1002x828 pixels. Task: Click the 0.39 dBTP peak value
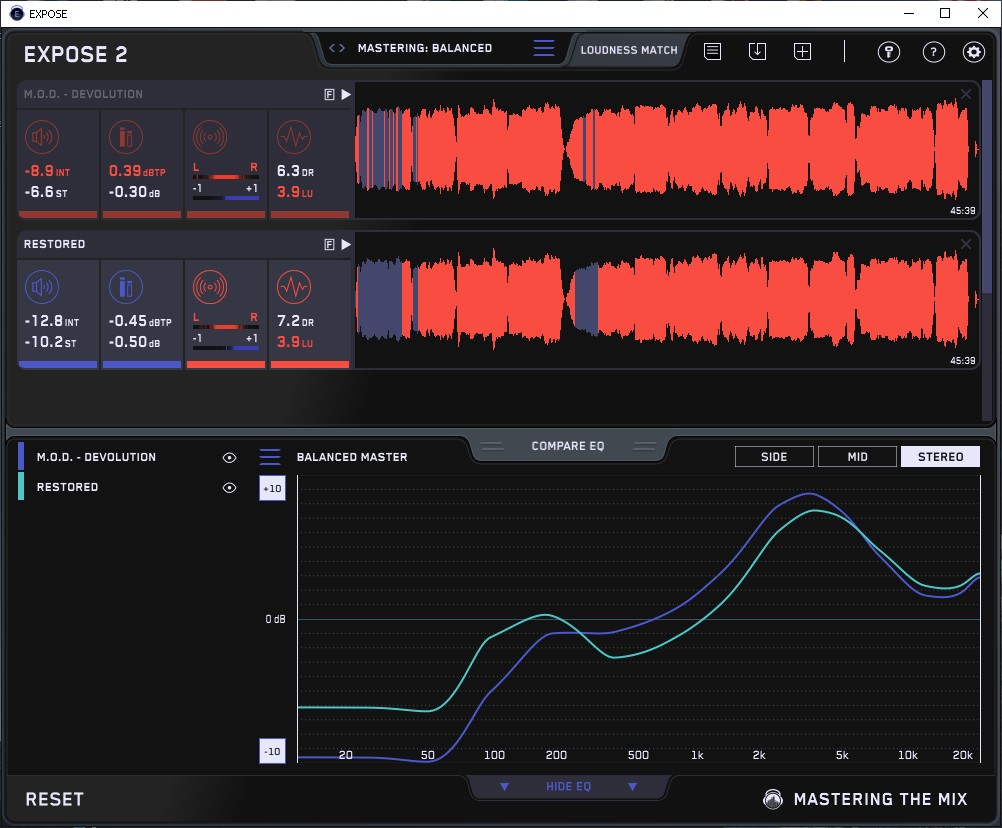[137, 171]
